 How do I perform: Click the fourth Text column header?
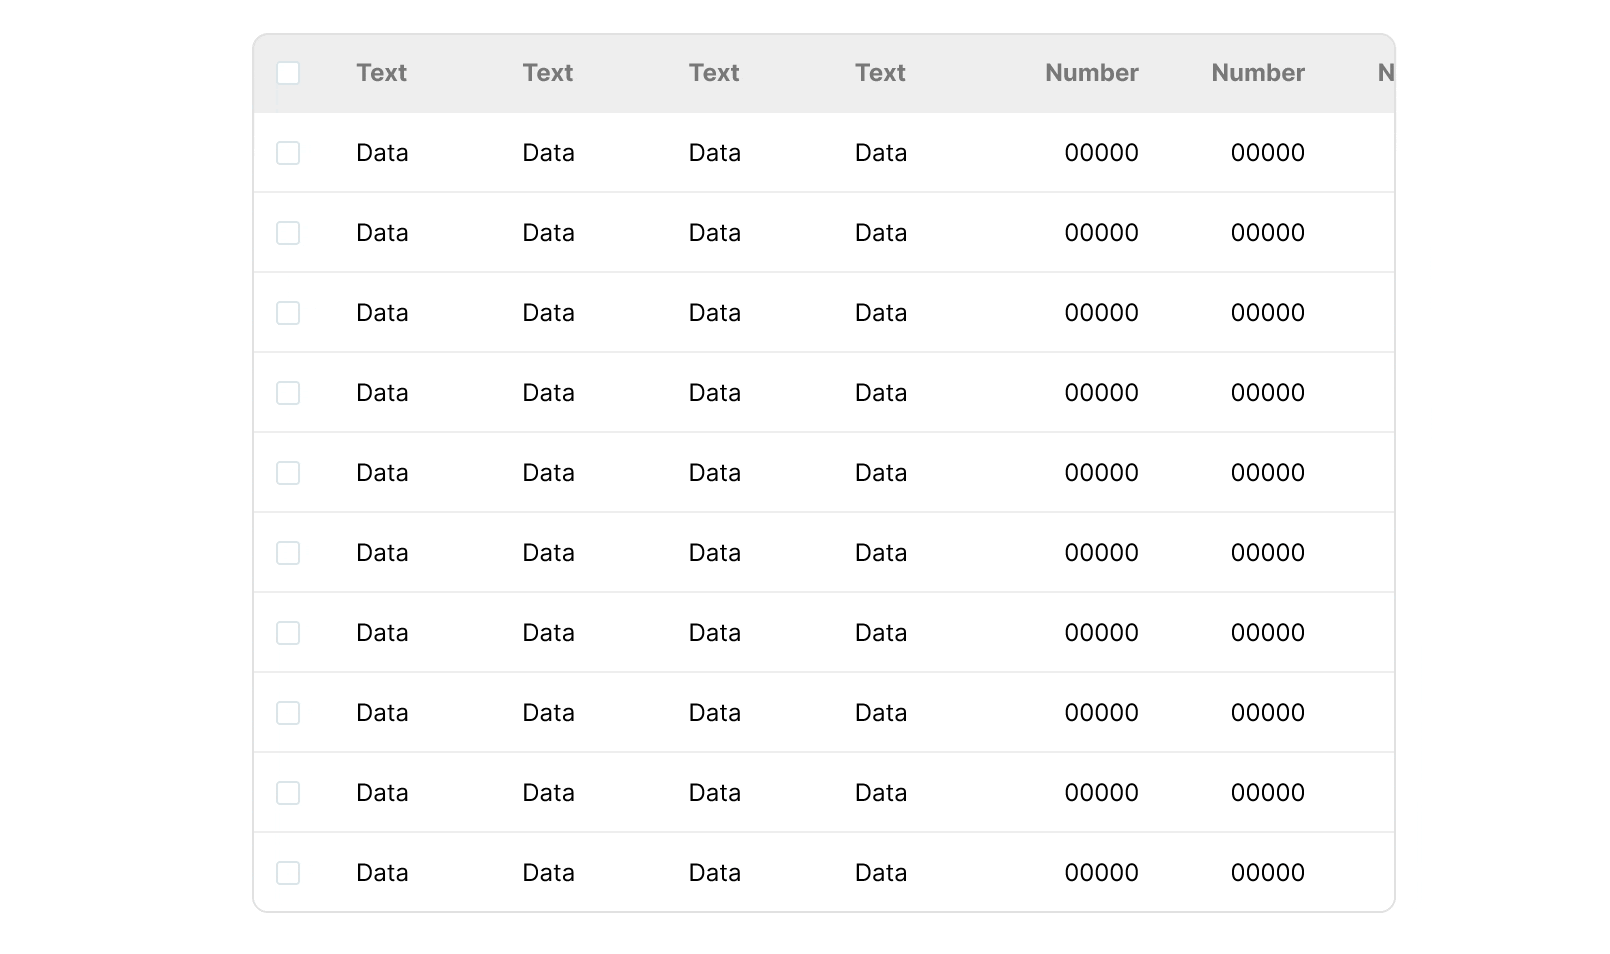coord(880,73)
